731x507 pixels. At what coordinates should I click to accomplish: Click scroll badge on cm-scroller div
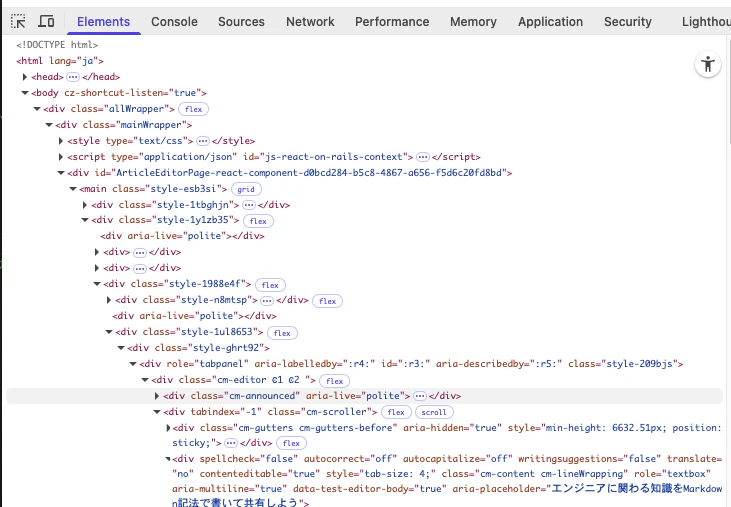[x=434, y=412]
